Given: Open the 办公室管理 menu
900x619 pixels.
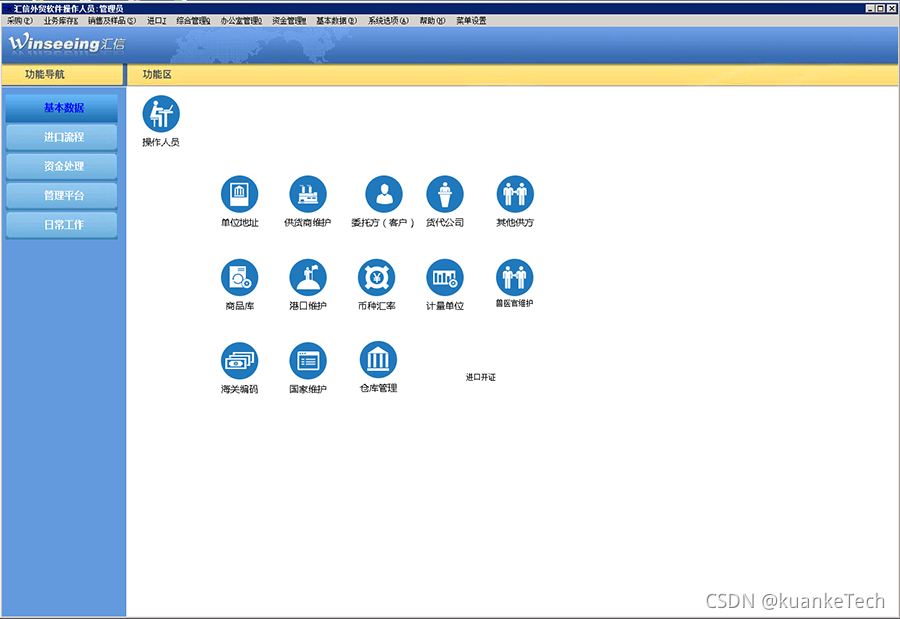Looking at the screenshot, I should coord(241,21).
